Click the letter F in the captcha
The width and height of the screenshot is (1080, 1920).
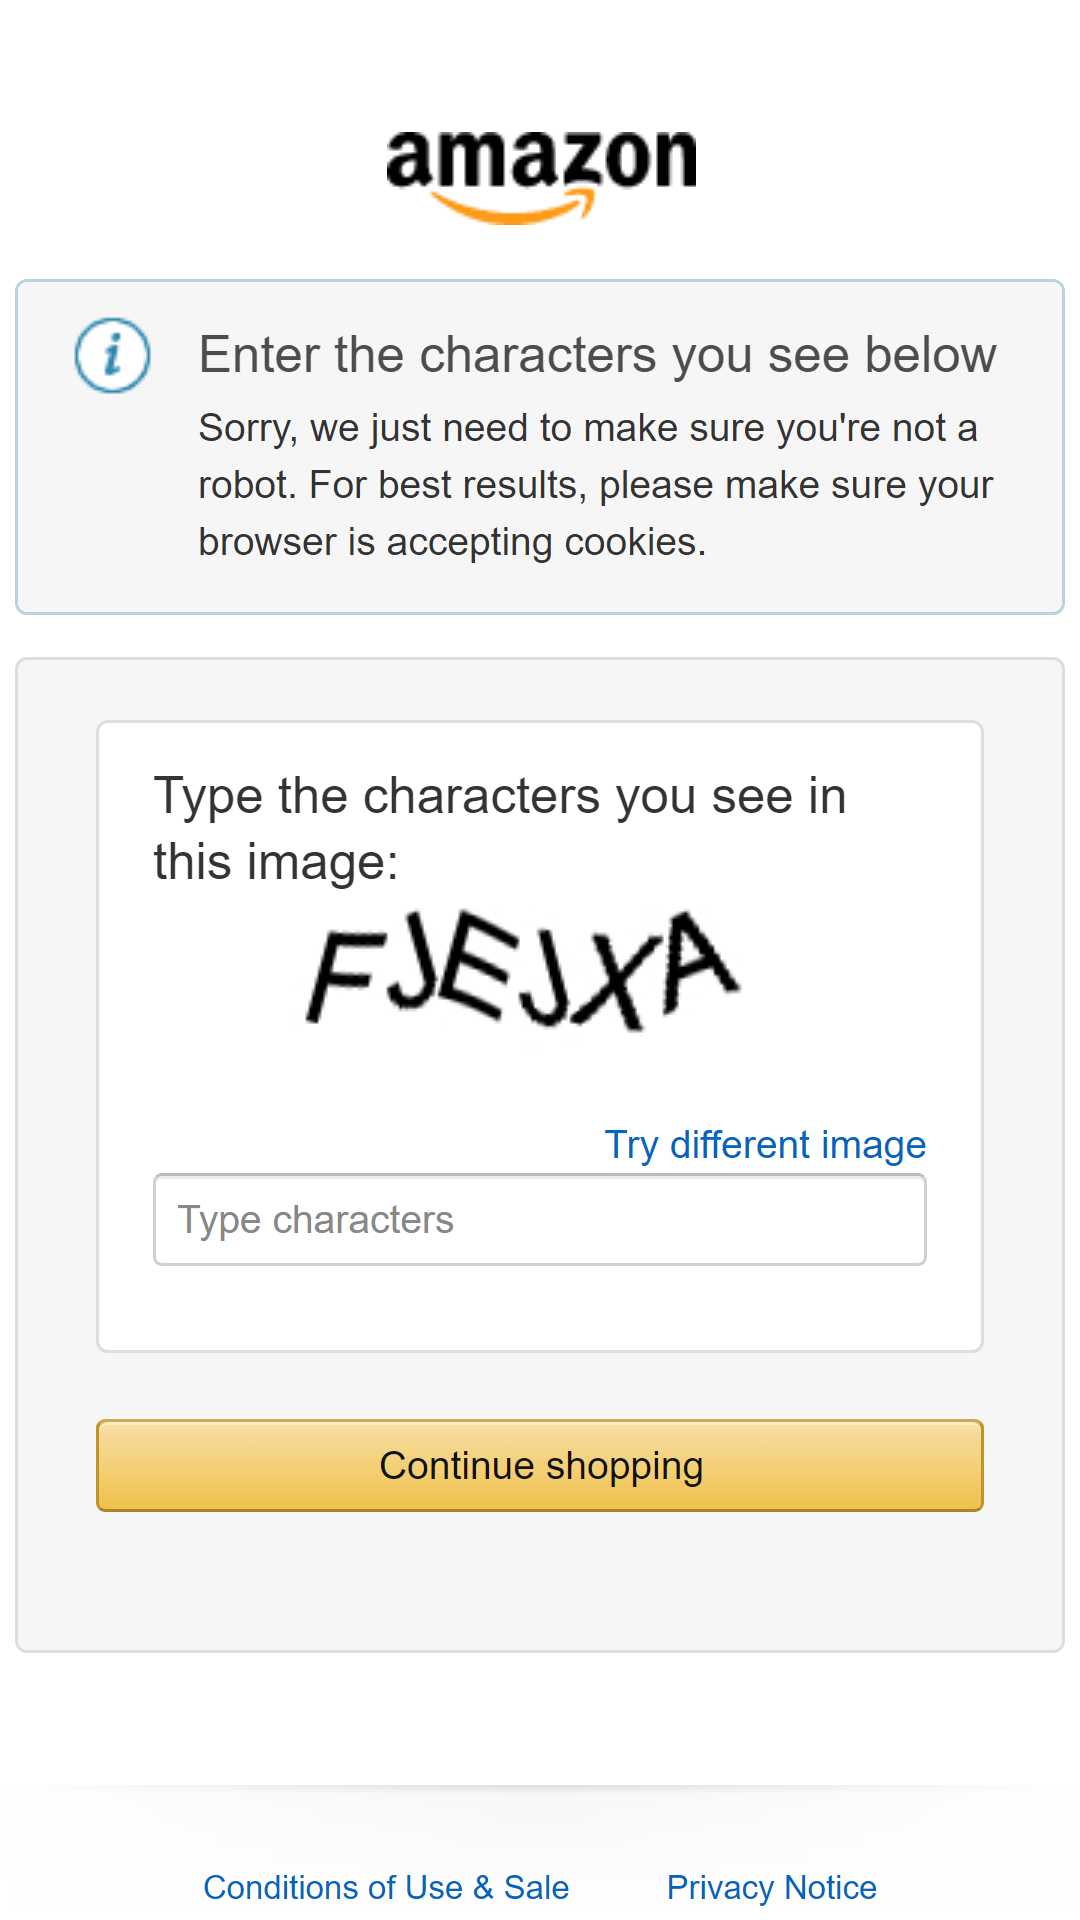coord(345,973)
